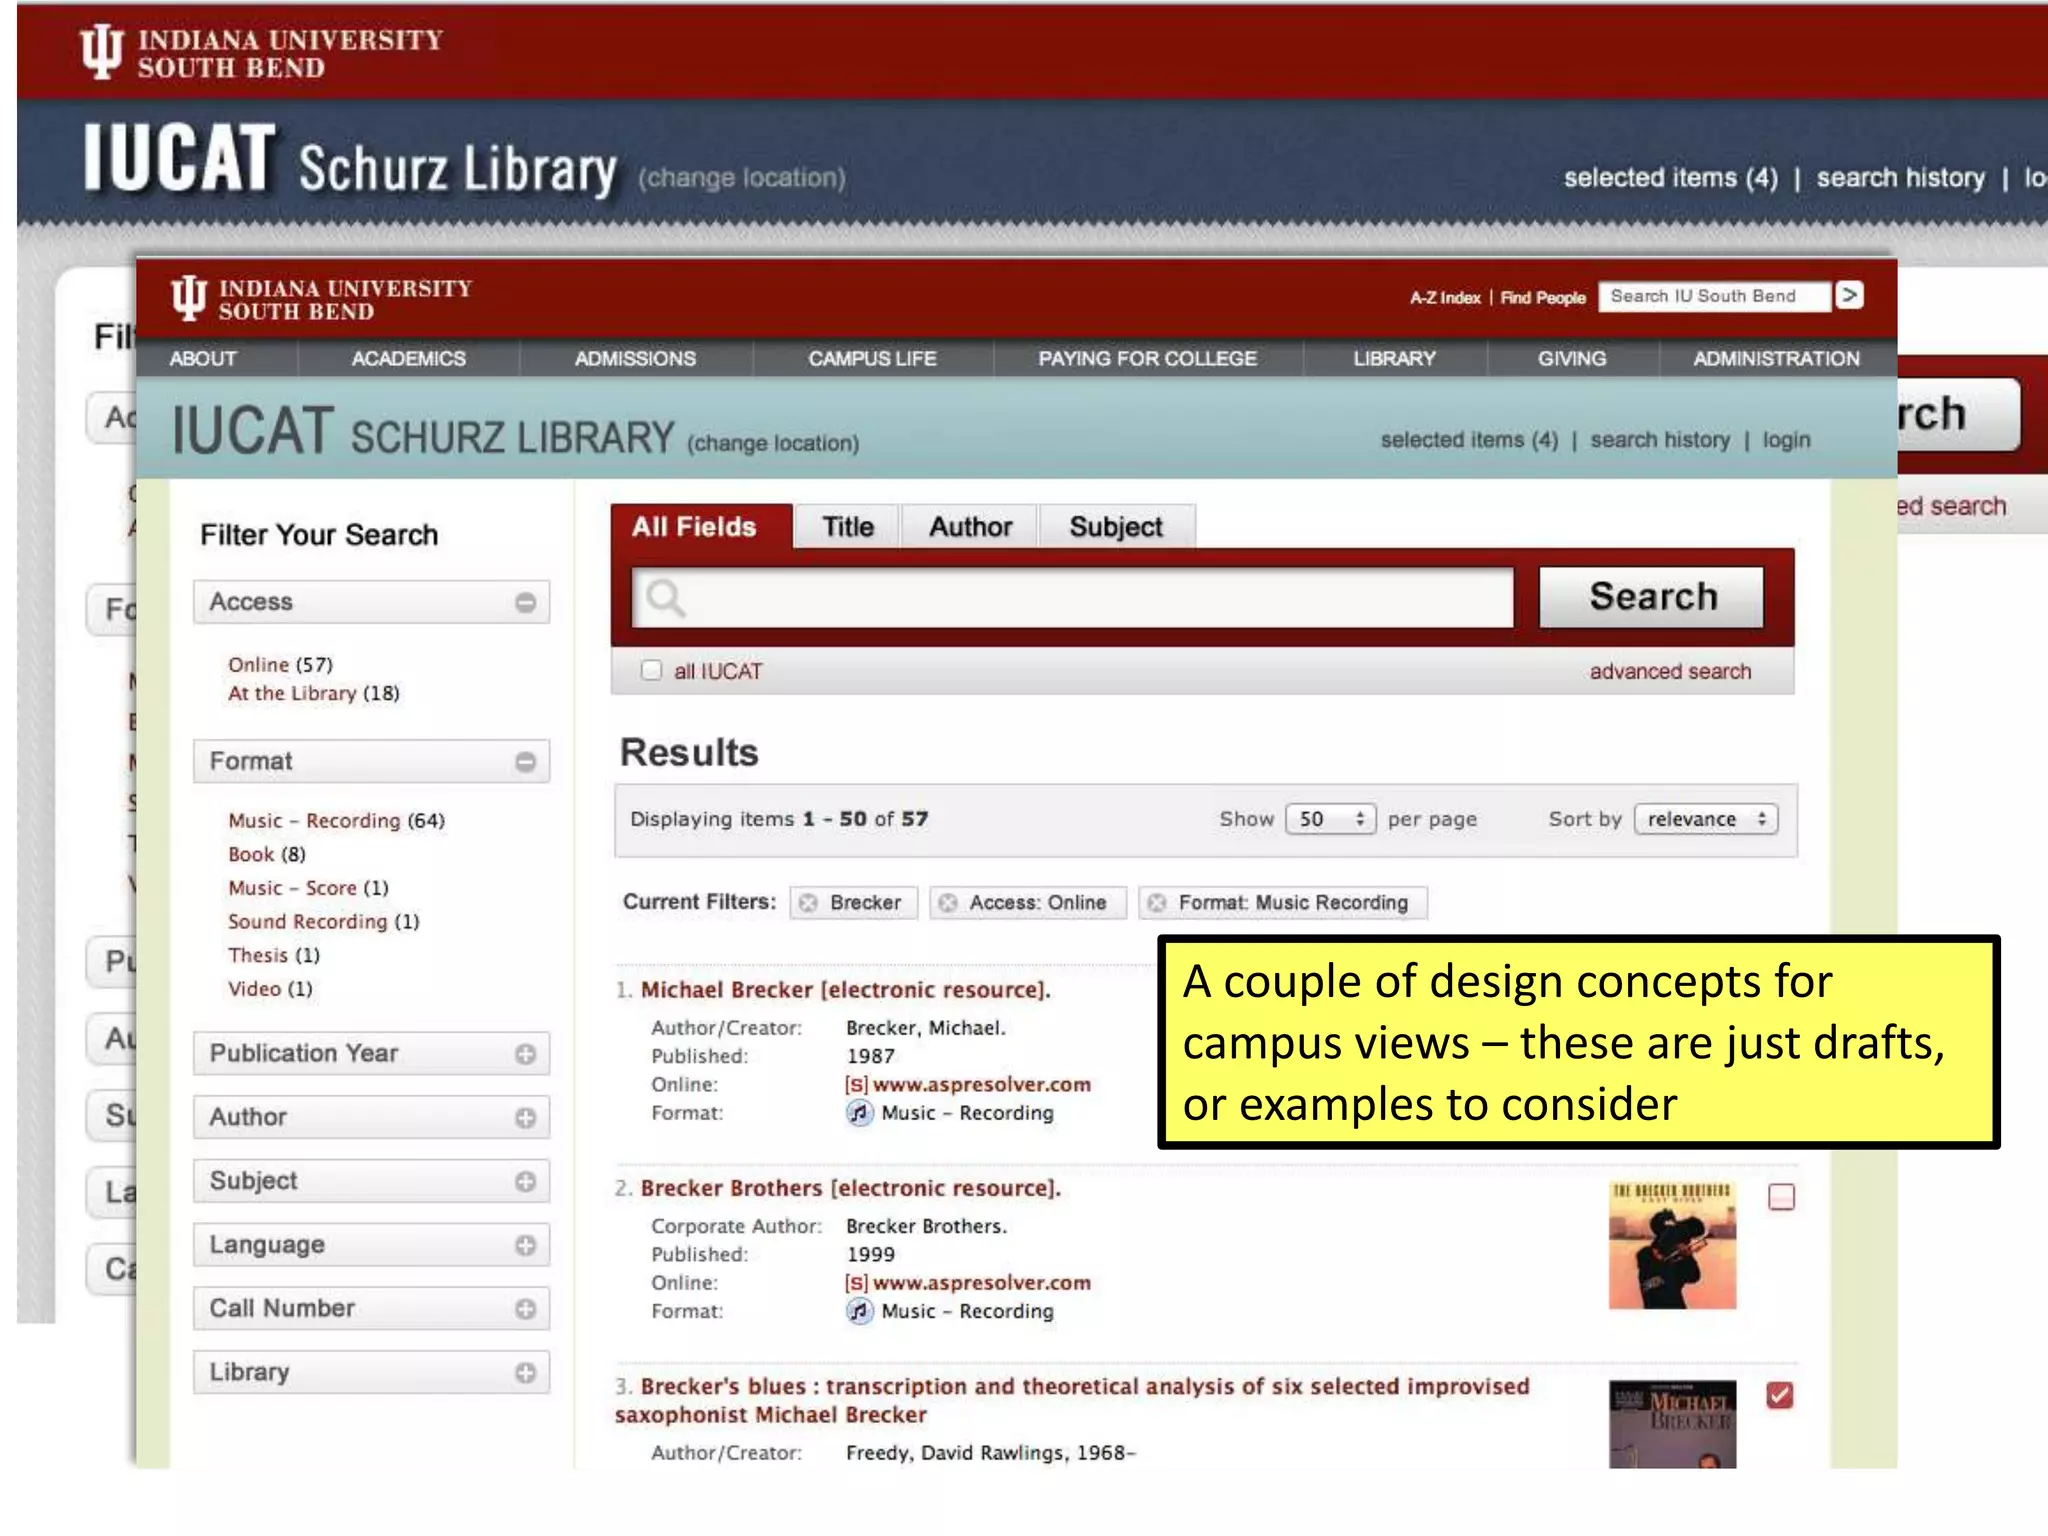Click change location in front window
Image resolution: width=2048 pixels, height=1536 pixels.
coord(772,443)
